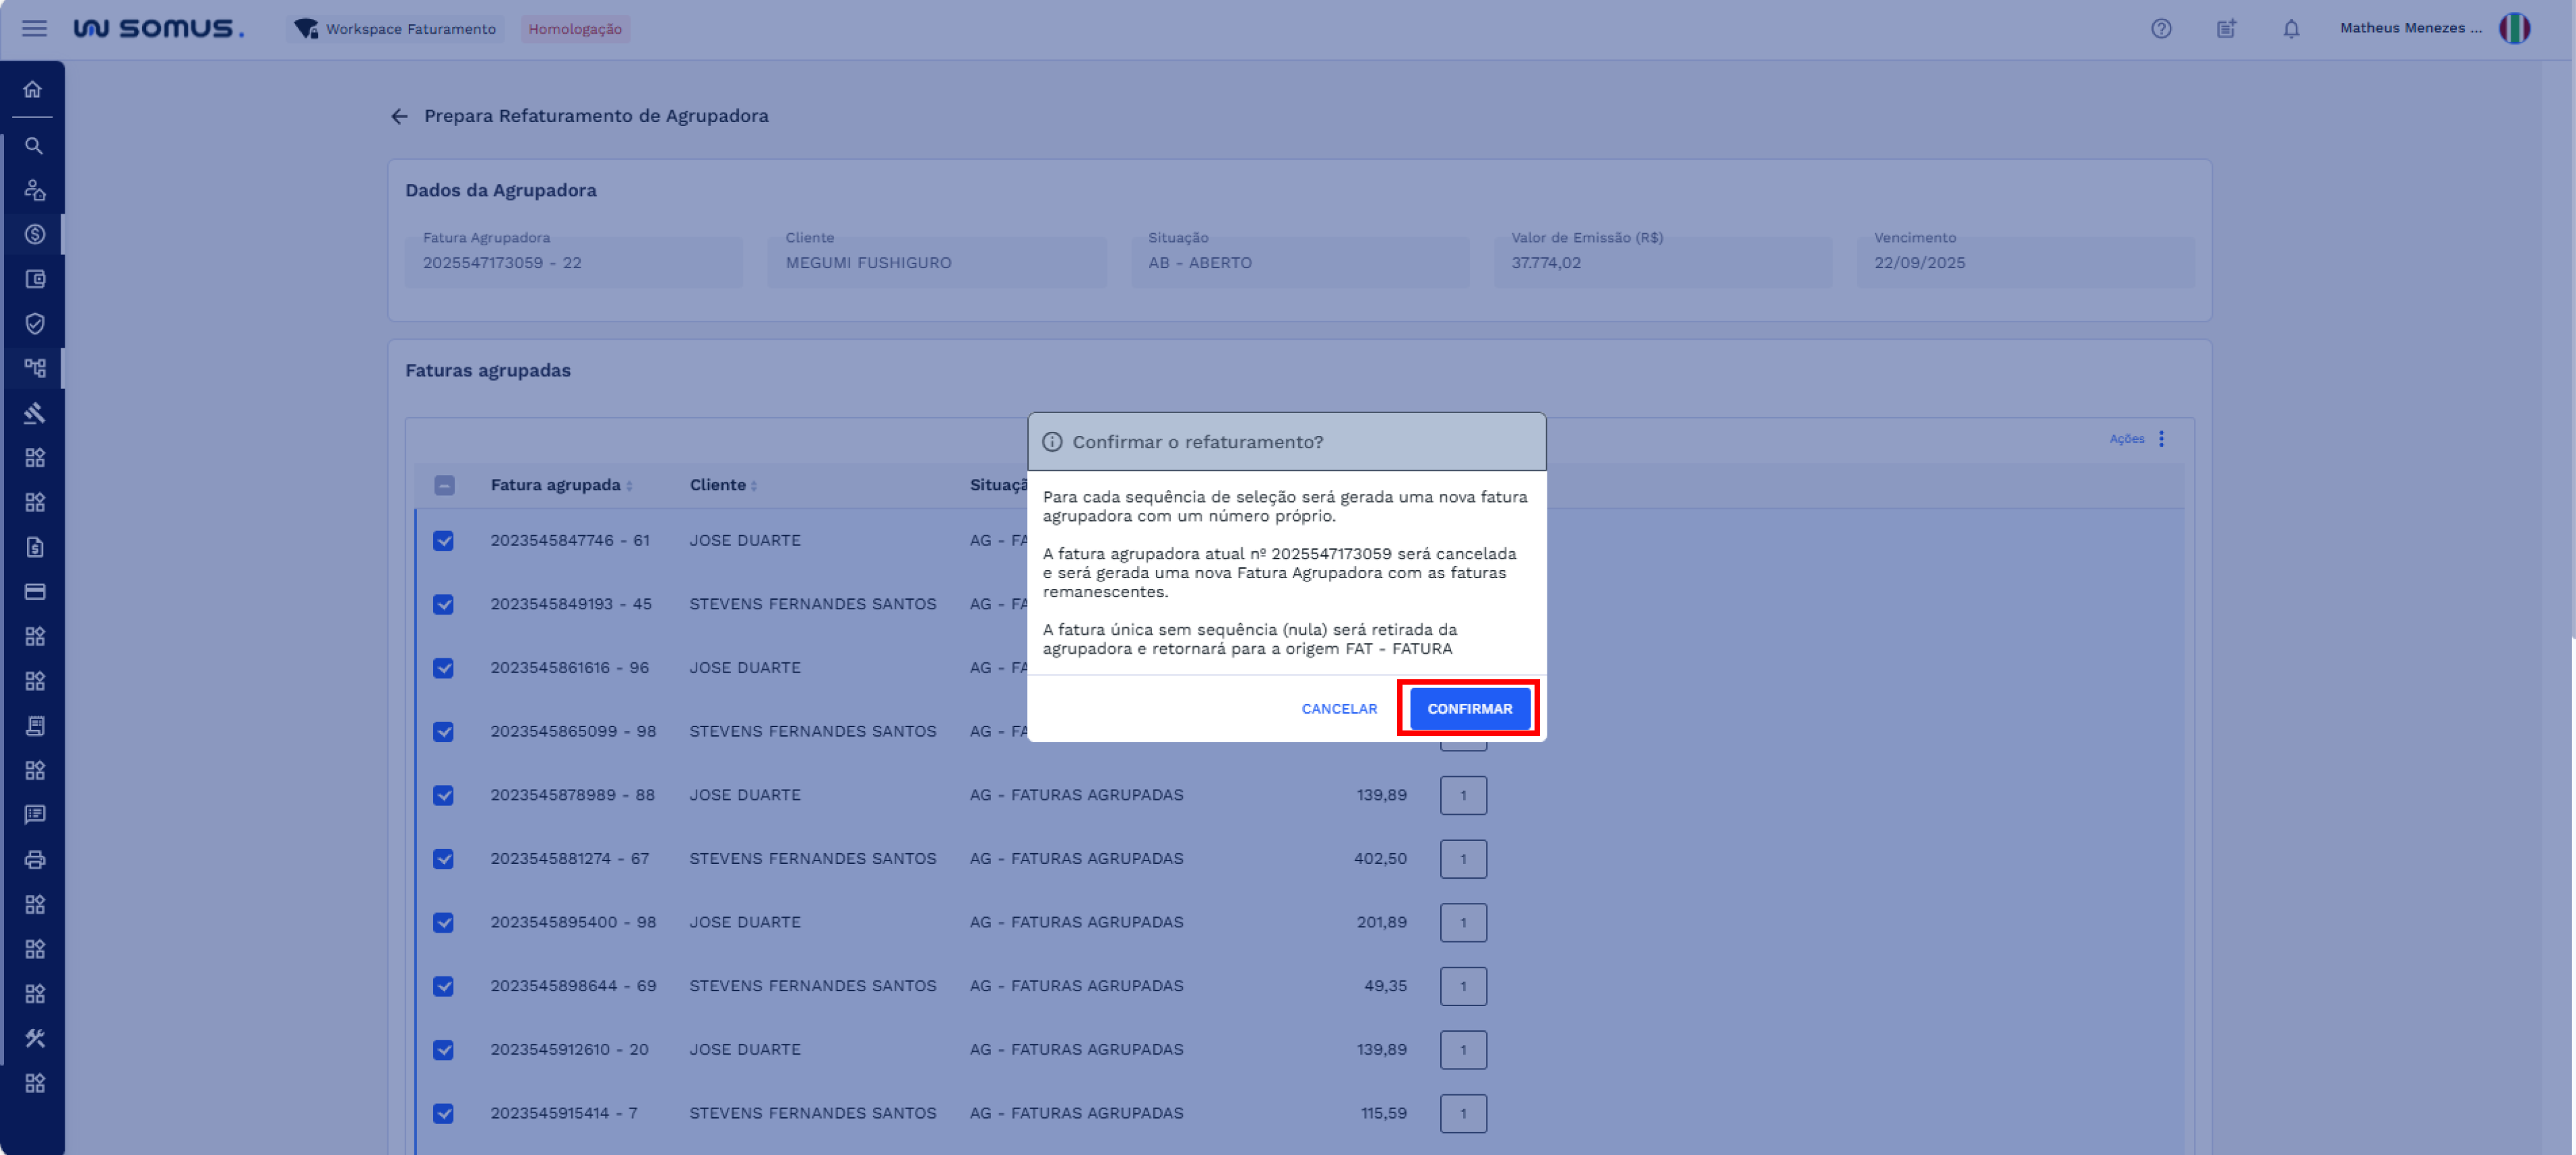Open the gavel icon in sidebar
2576x1155 pixels.
point(34,413)
